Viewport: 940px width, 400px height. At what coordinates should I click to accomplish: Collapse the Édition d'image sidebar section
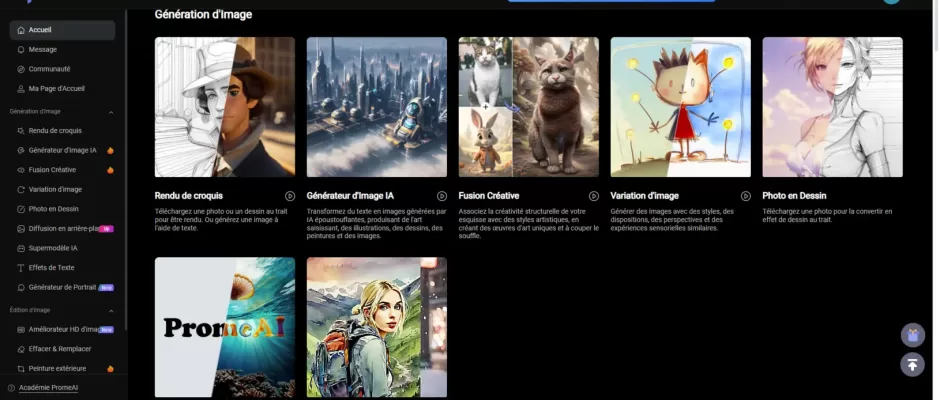click(111, 311)
